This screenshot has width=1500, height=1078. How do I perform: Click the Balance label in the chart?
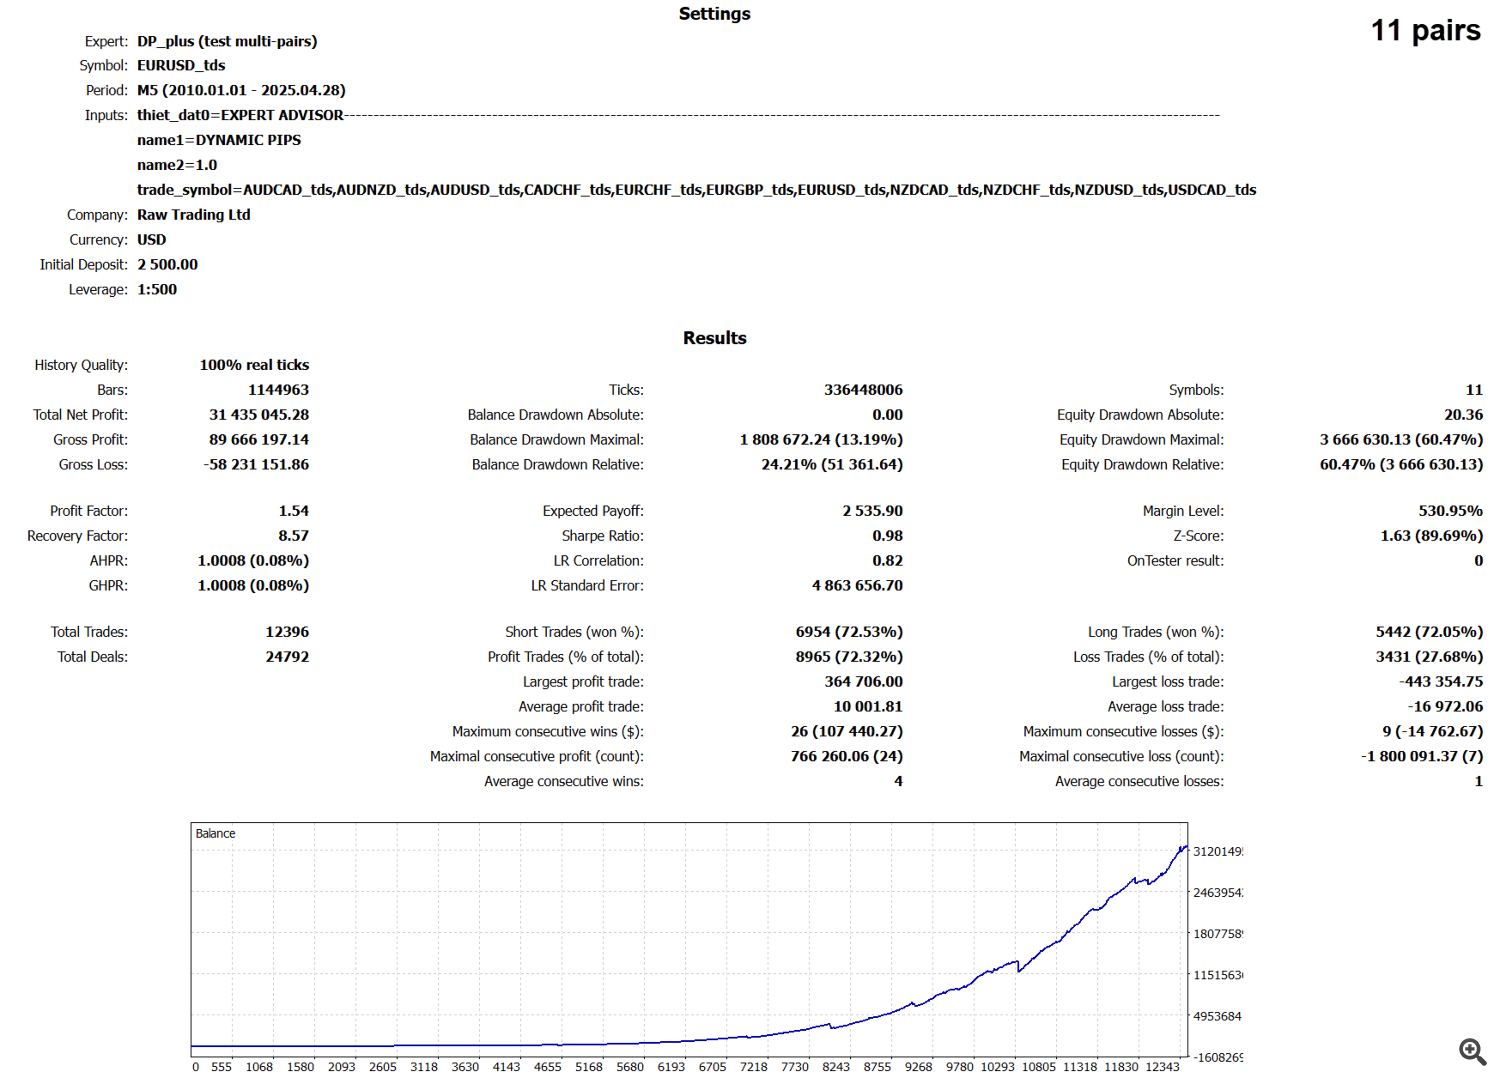pyautogui.click(x=215, y=834)
